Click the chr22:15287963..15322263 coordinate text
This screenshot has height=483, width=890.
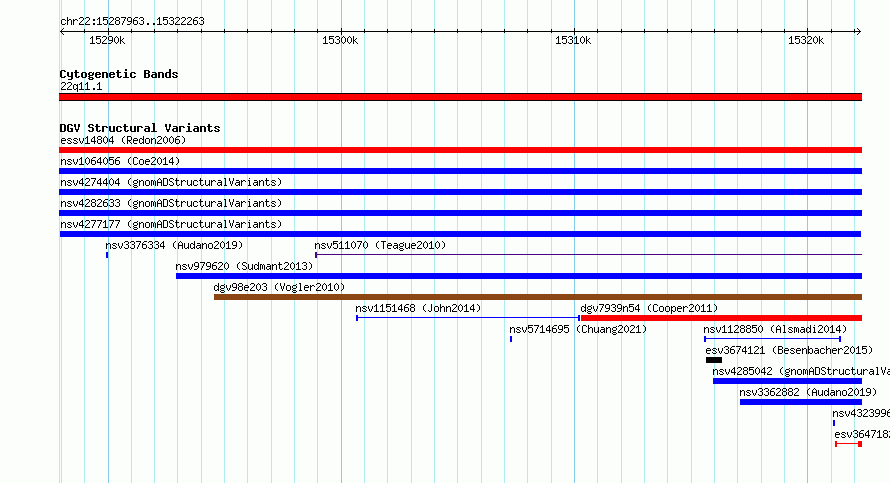coord(132,21)
